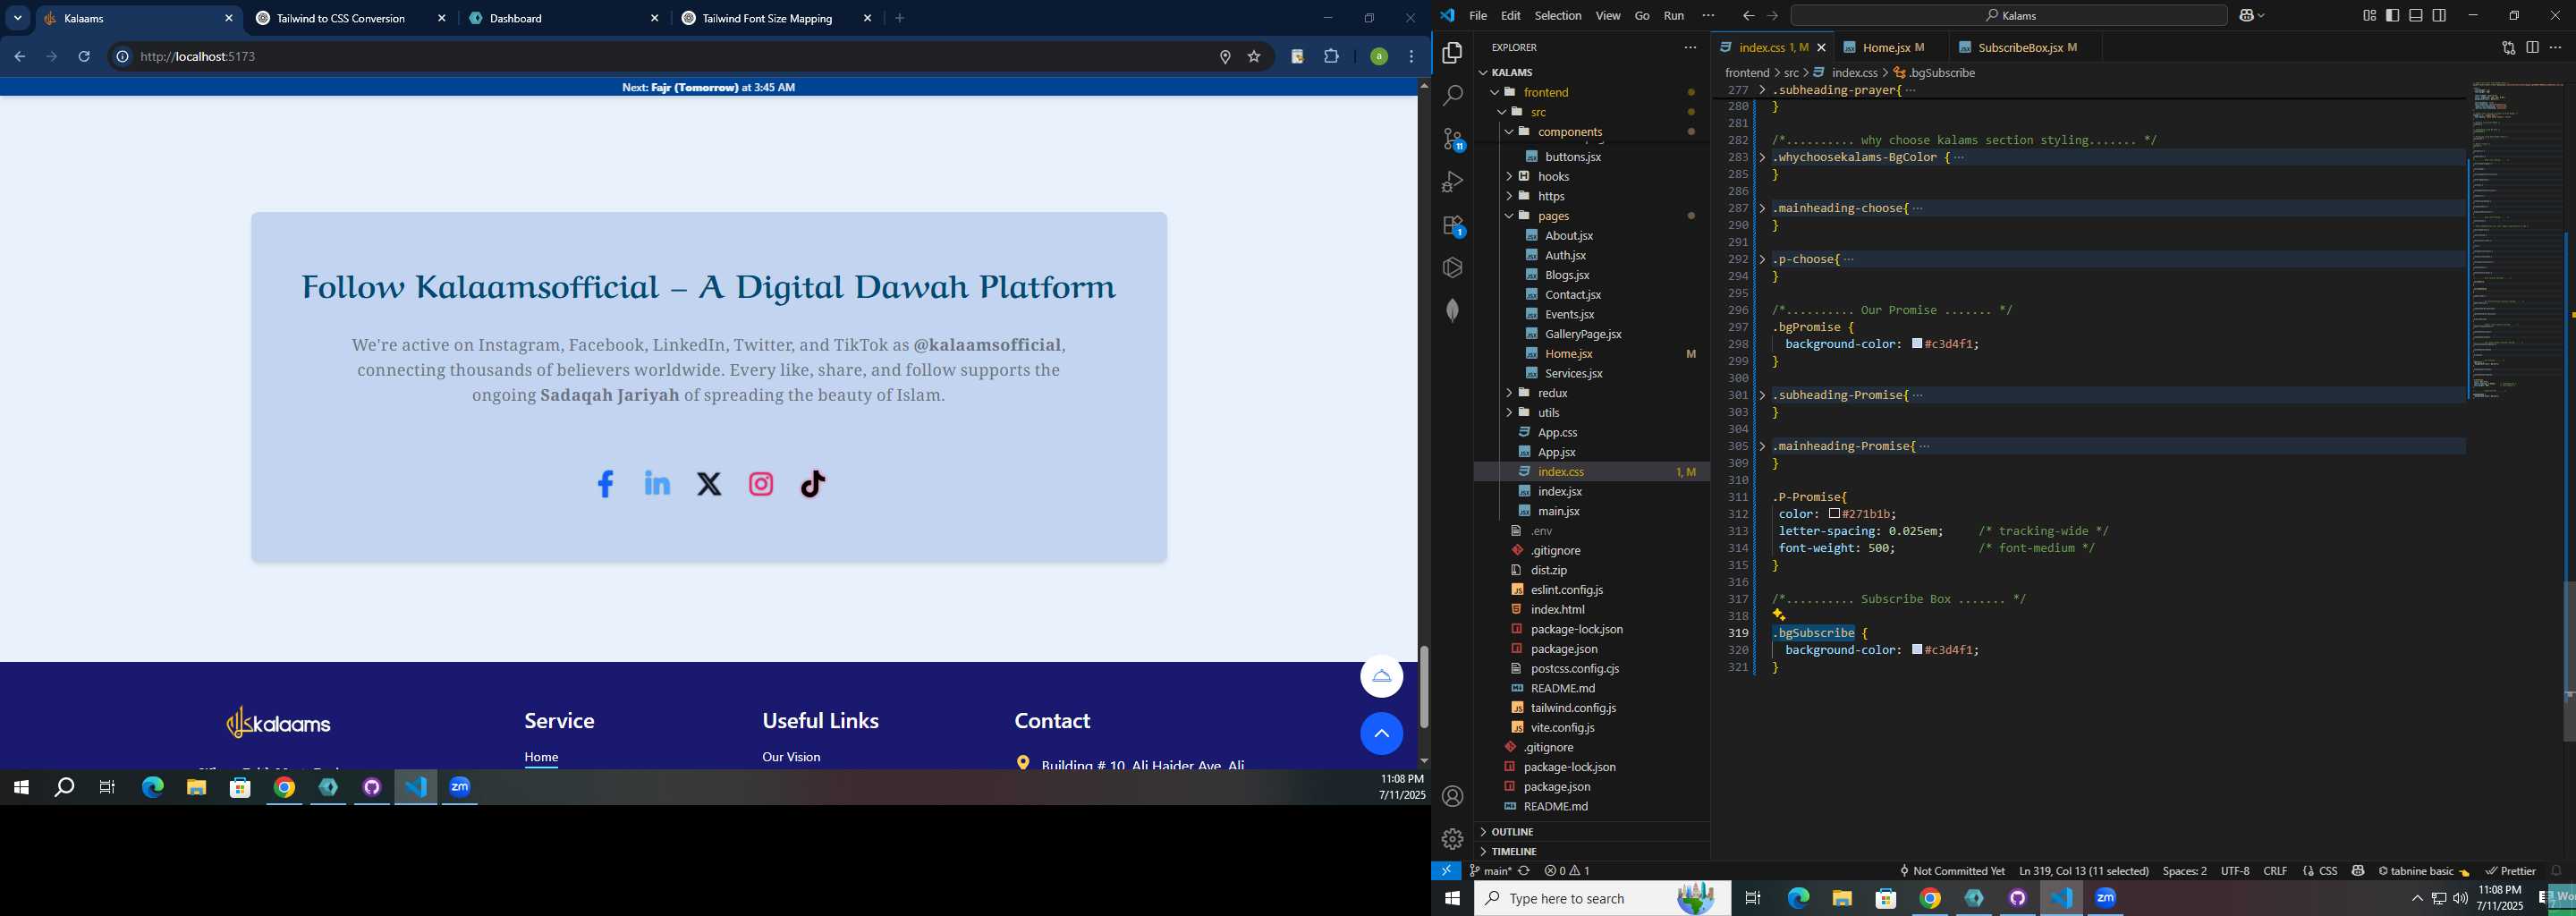
Task: Open Explorer views and more actions ellipsis
Action: tap(1690, 47)
